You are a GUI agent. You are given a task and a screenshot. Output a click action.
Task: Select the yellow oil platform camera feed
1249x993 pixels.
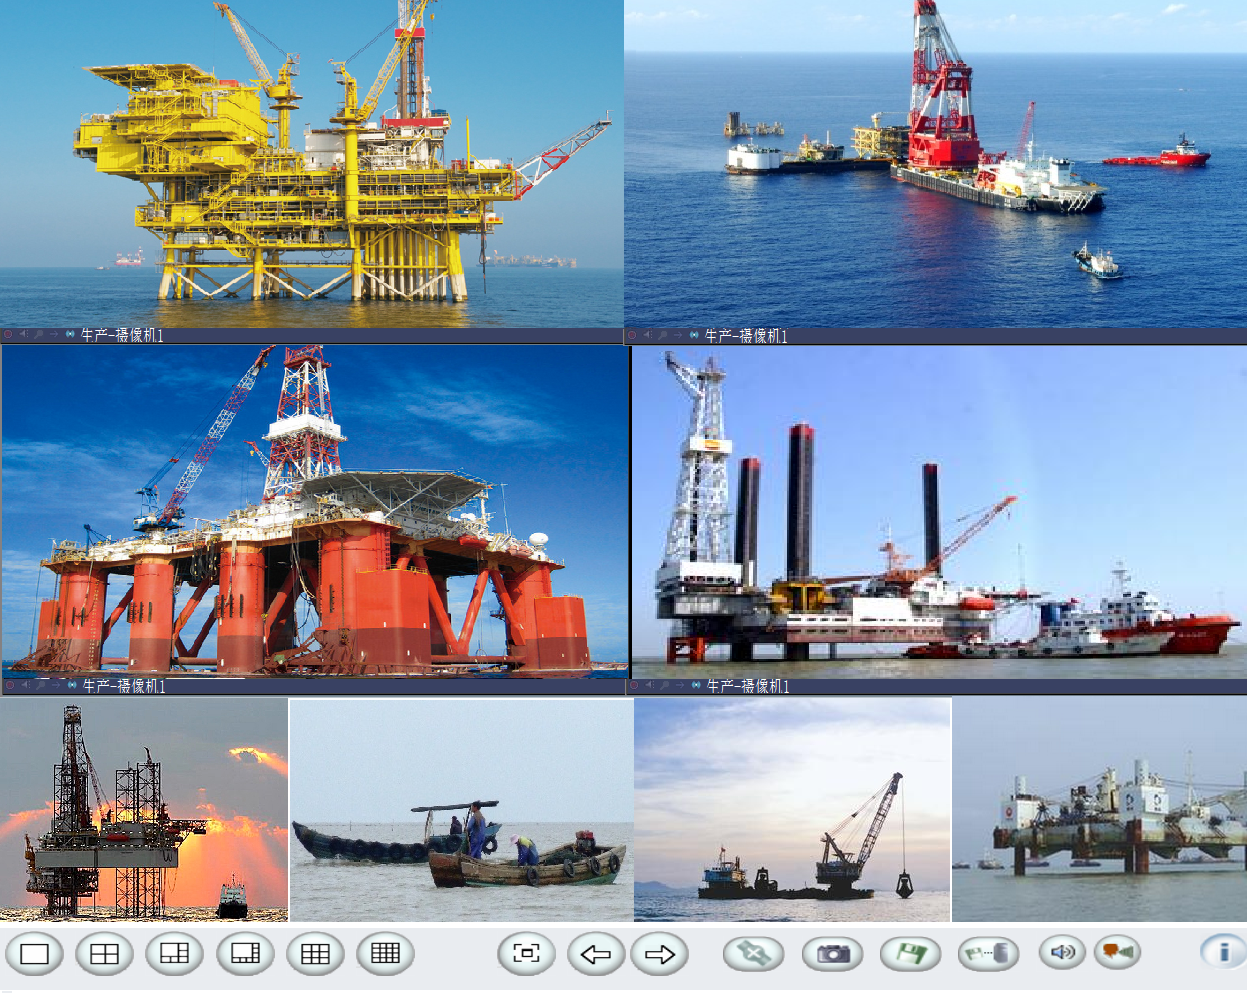point(311,163)
